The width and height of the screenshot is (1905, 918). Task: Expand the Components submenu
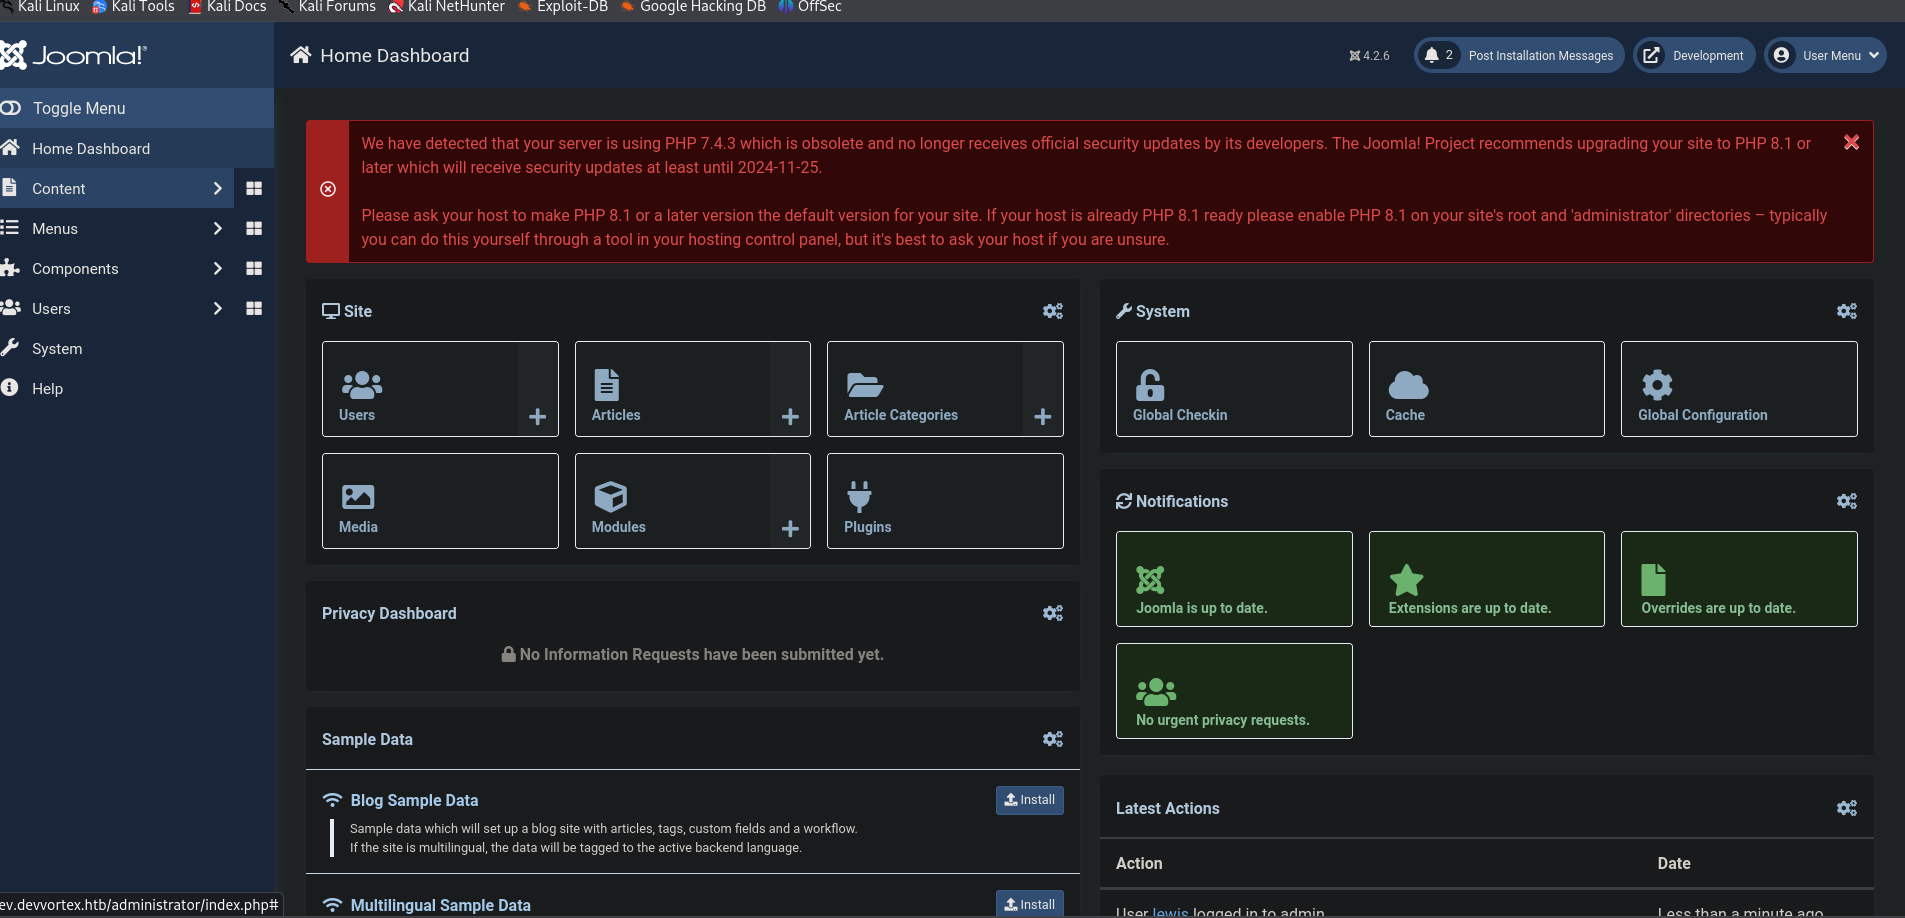tap(217, 268)
